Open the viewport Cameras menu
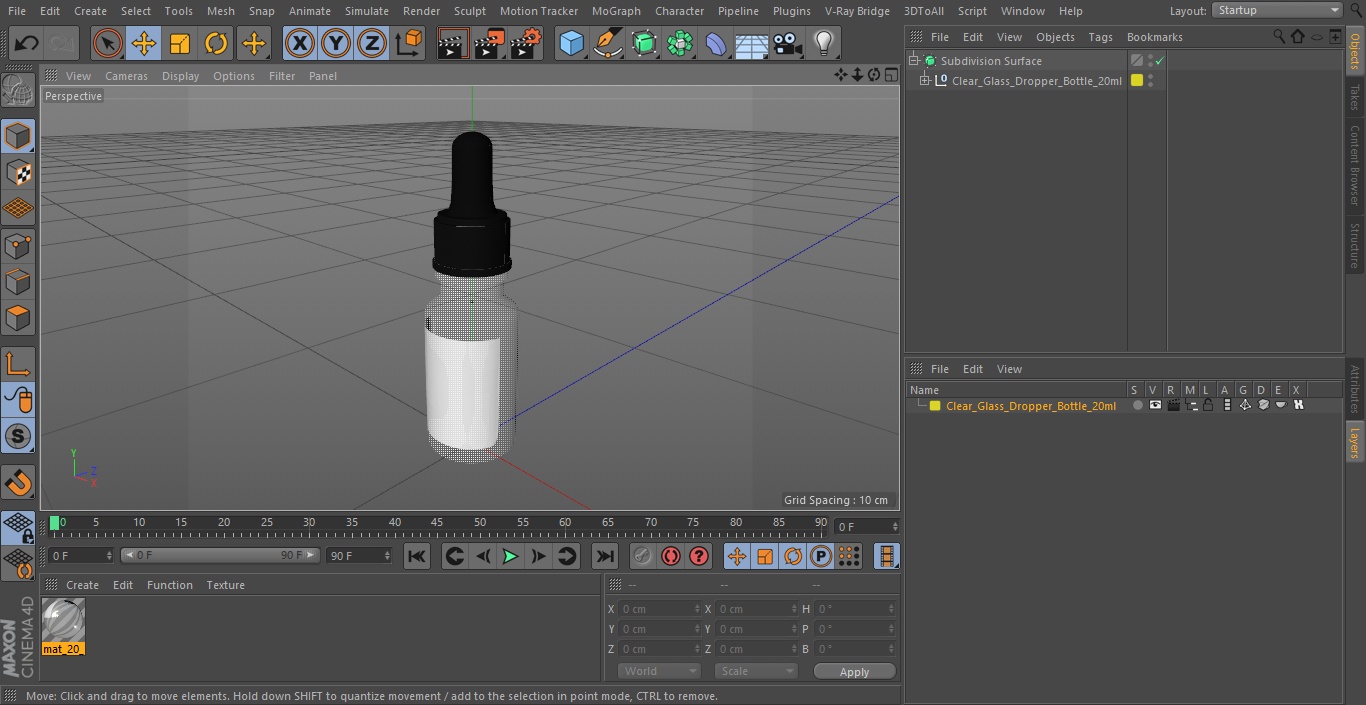 [126, 76]
